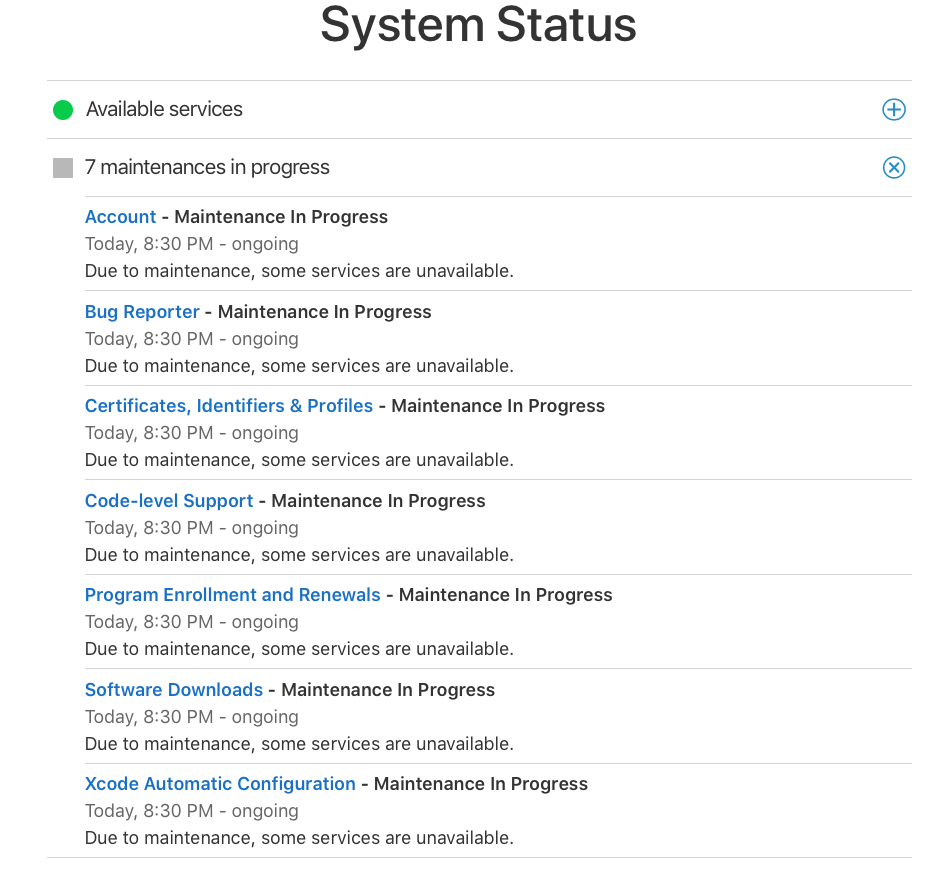Open the Account service link
931x874 pixels.
(121, 217)
